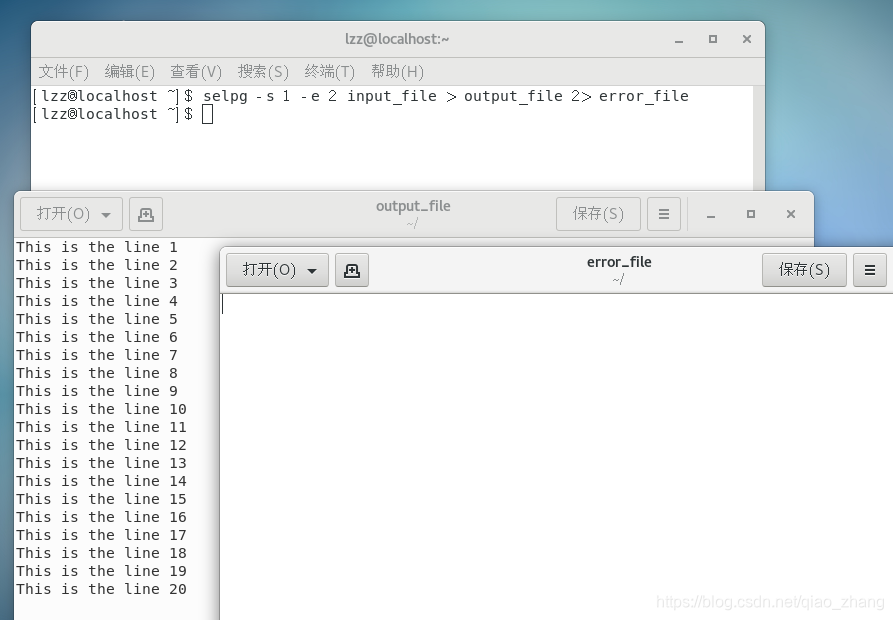
Task: Click text "This is the line 14"
Action: coord(101,481)
